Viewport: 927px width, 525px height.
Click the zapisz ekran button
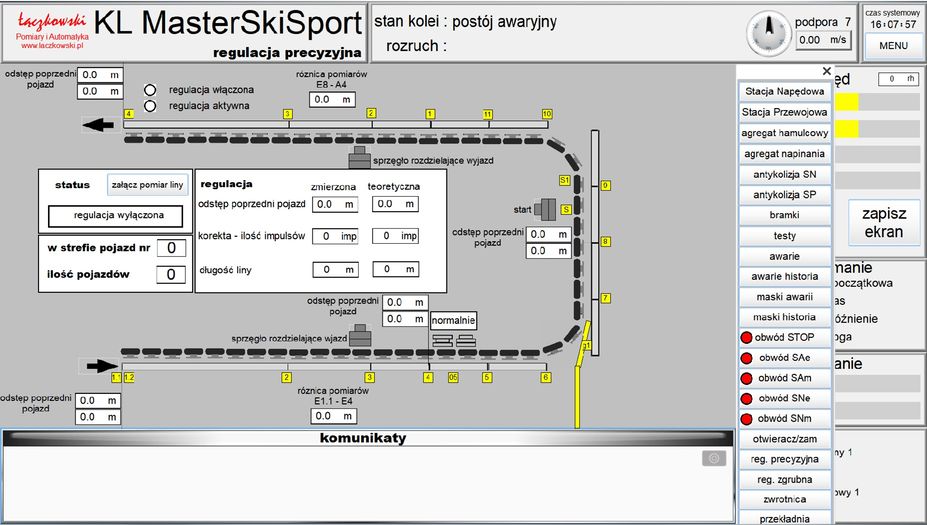coord(884,222)
